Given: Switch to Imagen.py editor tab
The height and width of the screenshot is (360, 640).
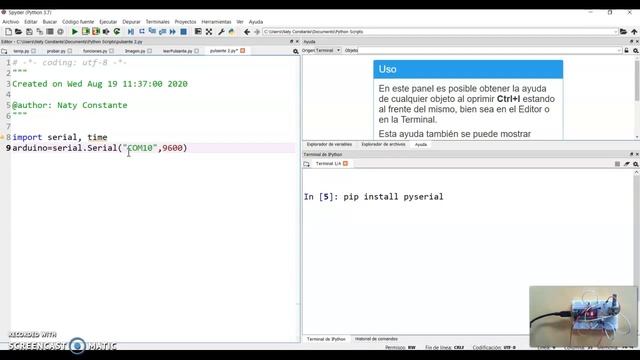Looking at the screenshot, I should (x=135, y=51).
